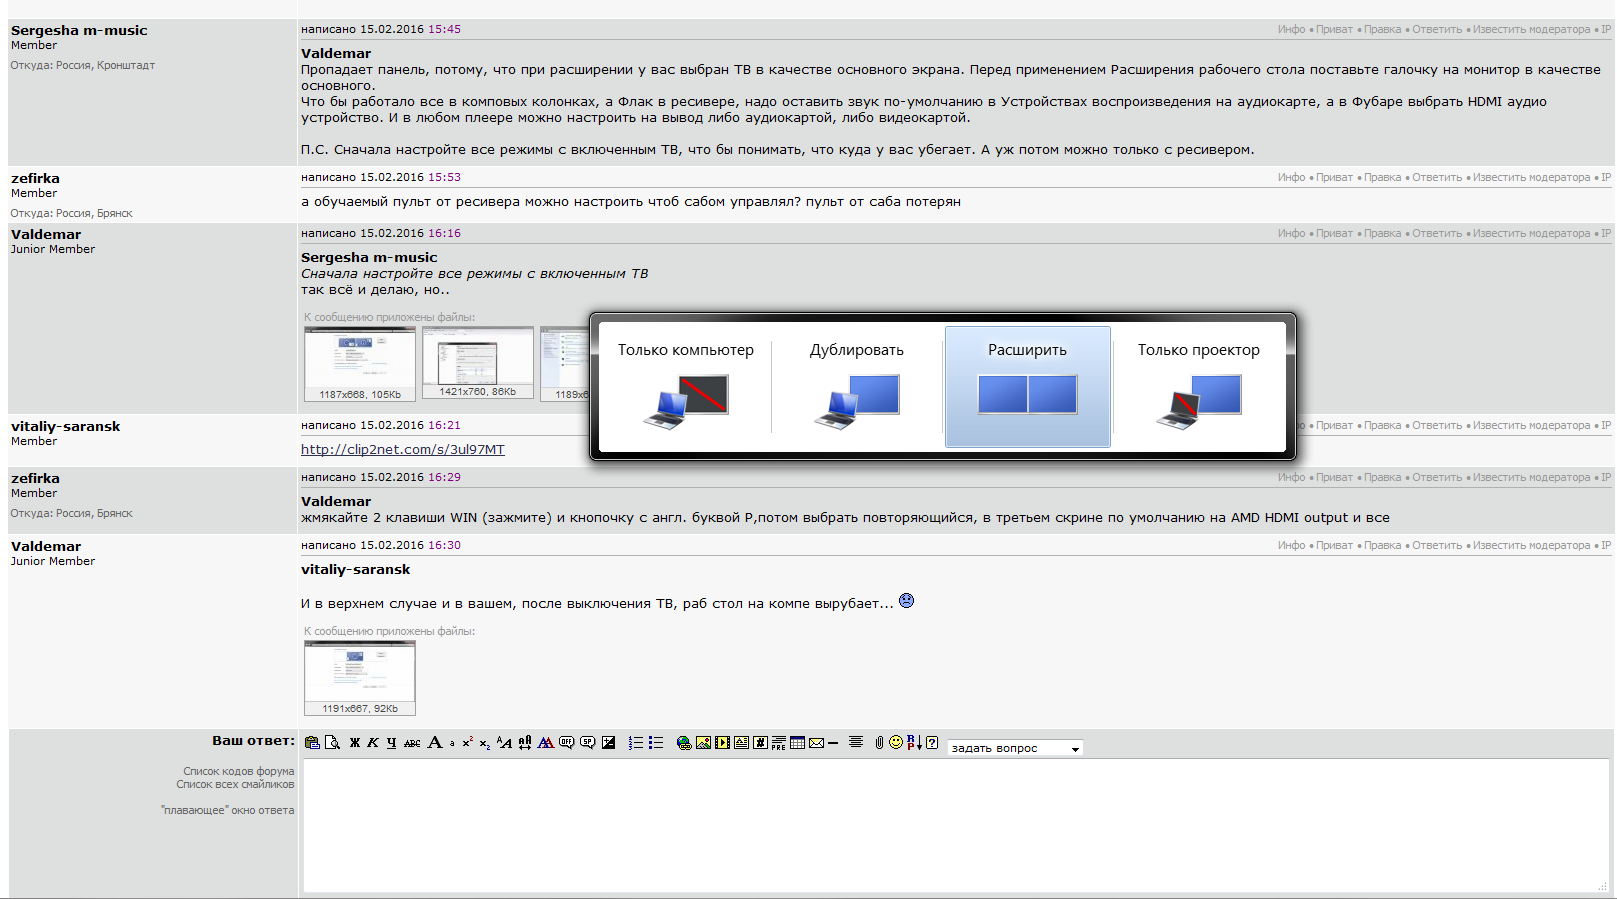The height and width of the screenshot is (899, 1617).
Task: Click the question mark help icon
Action: point(932,742)
